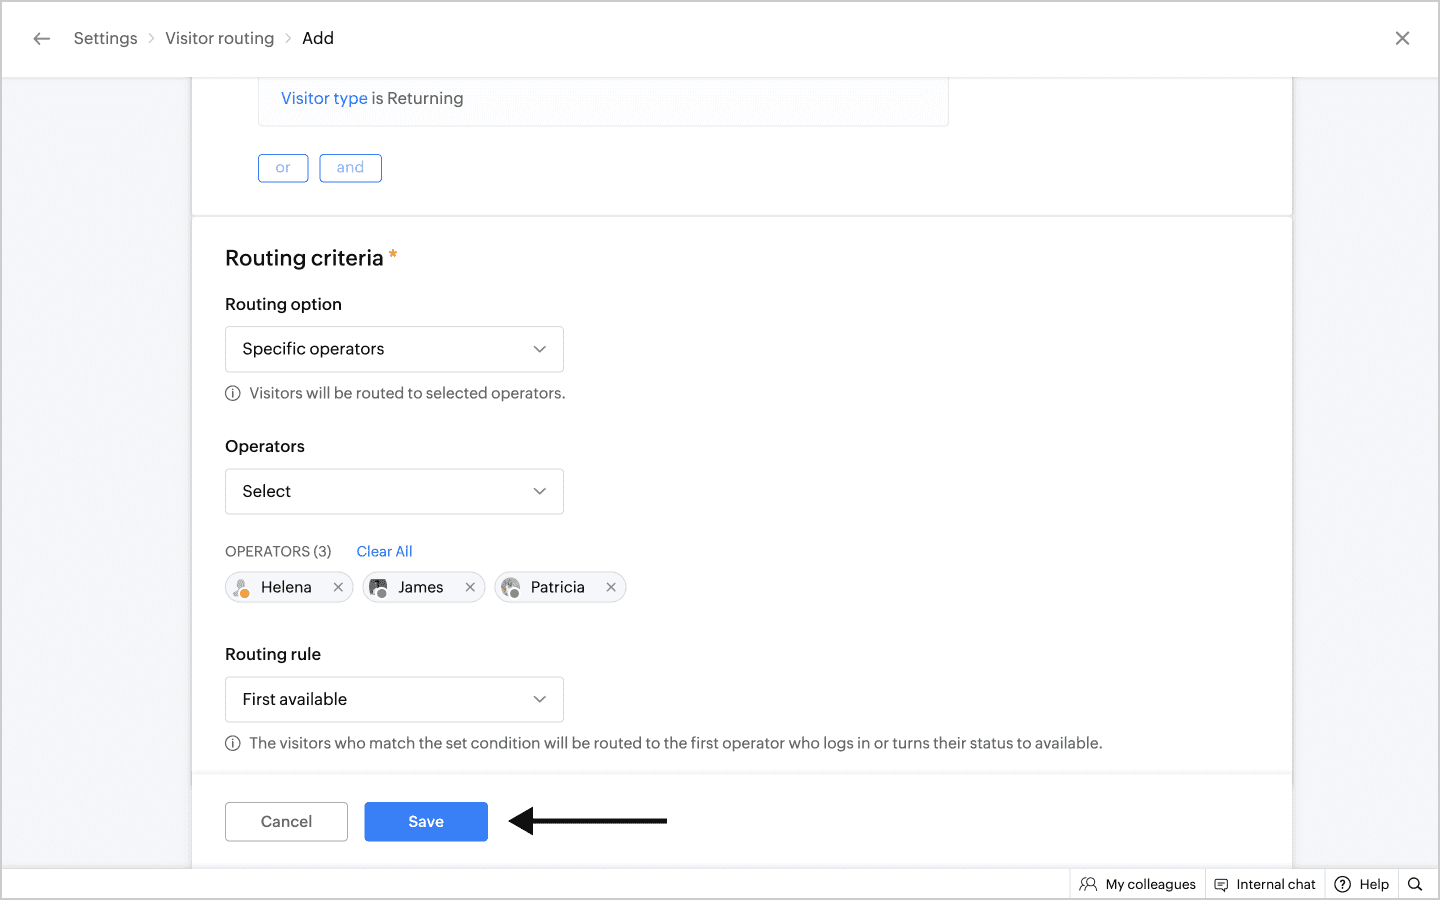Image resolution: width=1440 pixels, height=900 pixels.
Task: Click the Visitor type condition link
Action: [324, 98]
